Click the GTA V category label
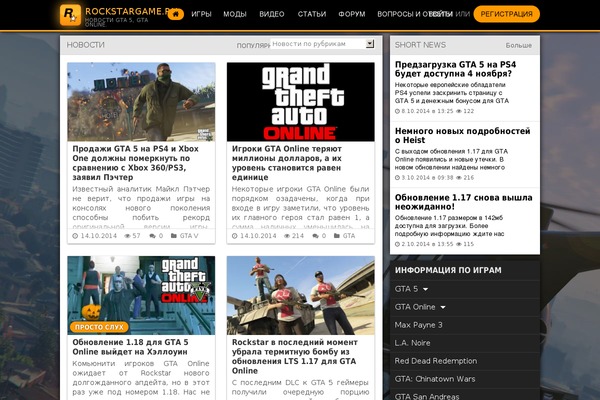600x400 pixels. point(189,236)
